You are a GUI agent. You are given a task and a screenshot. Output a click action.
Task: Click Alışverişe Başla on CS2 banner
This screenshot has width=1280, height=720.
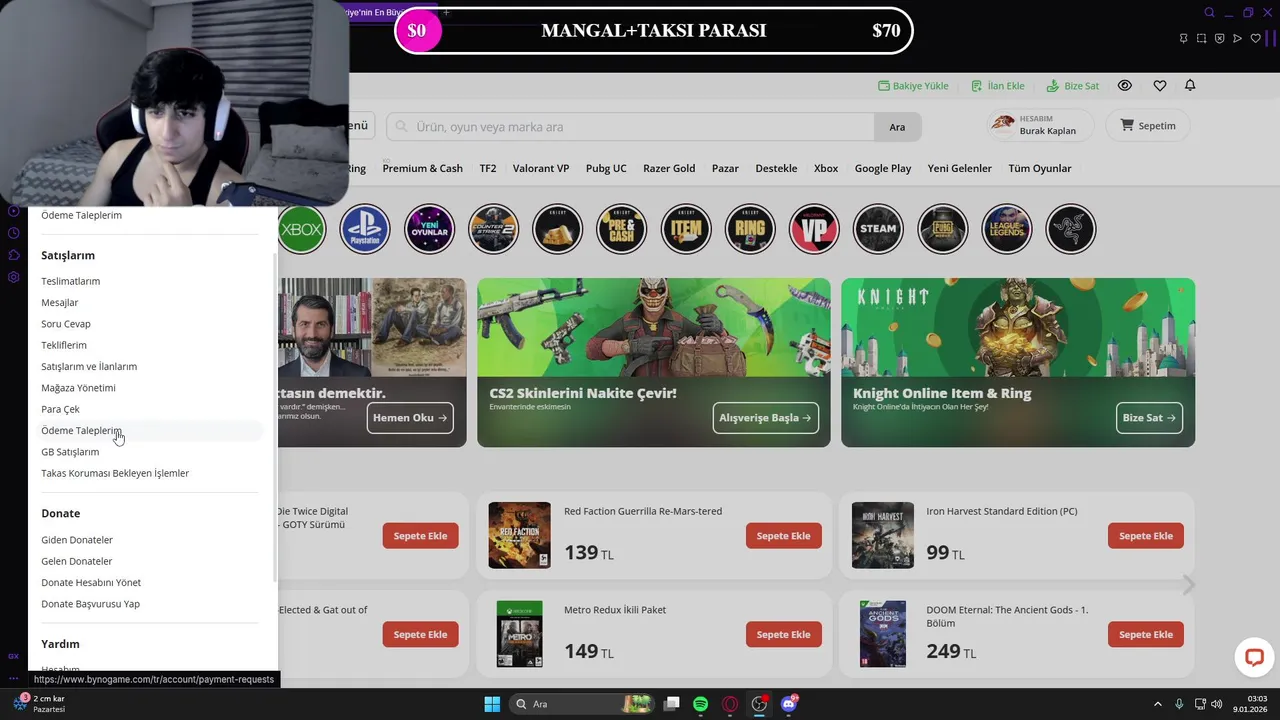[x=765, y=418]
